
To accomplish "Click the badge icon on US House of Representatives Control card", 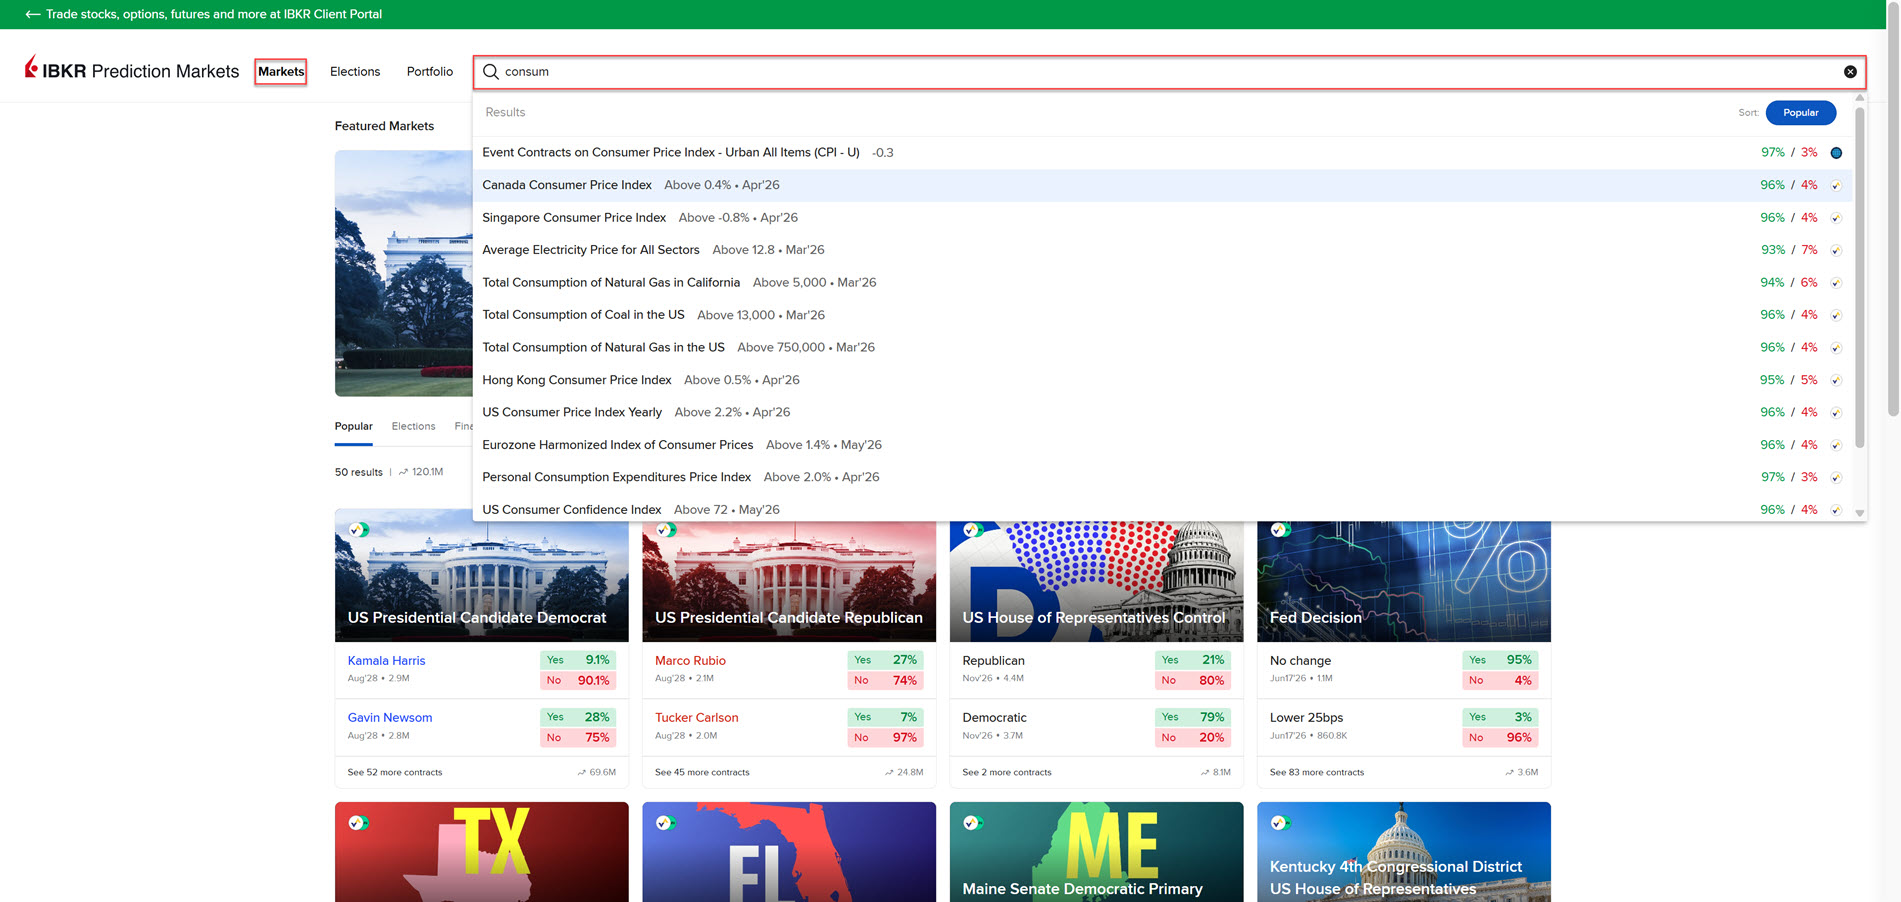I will click(x=973, y=530).
